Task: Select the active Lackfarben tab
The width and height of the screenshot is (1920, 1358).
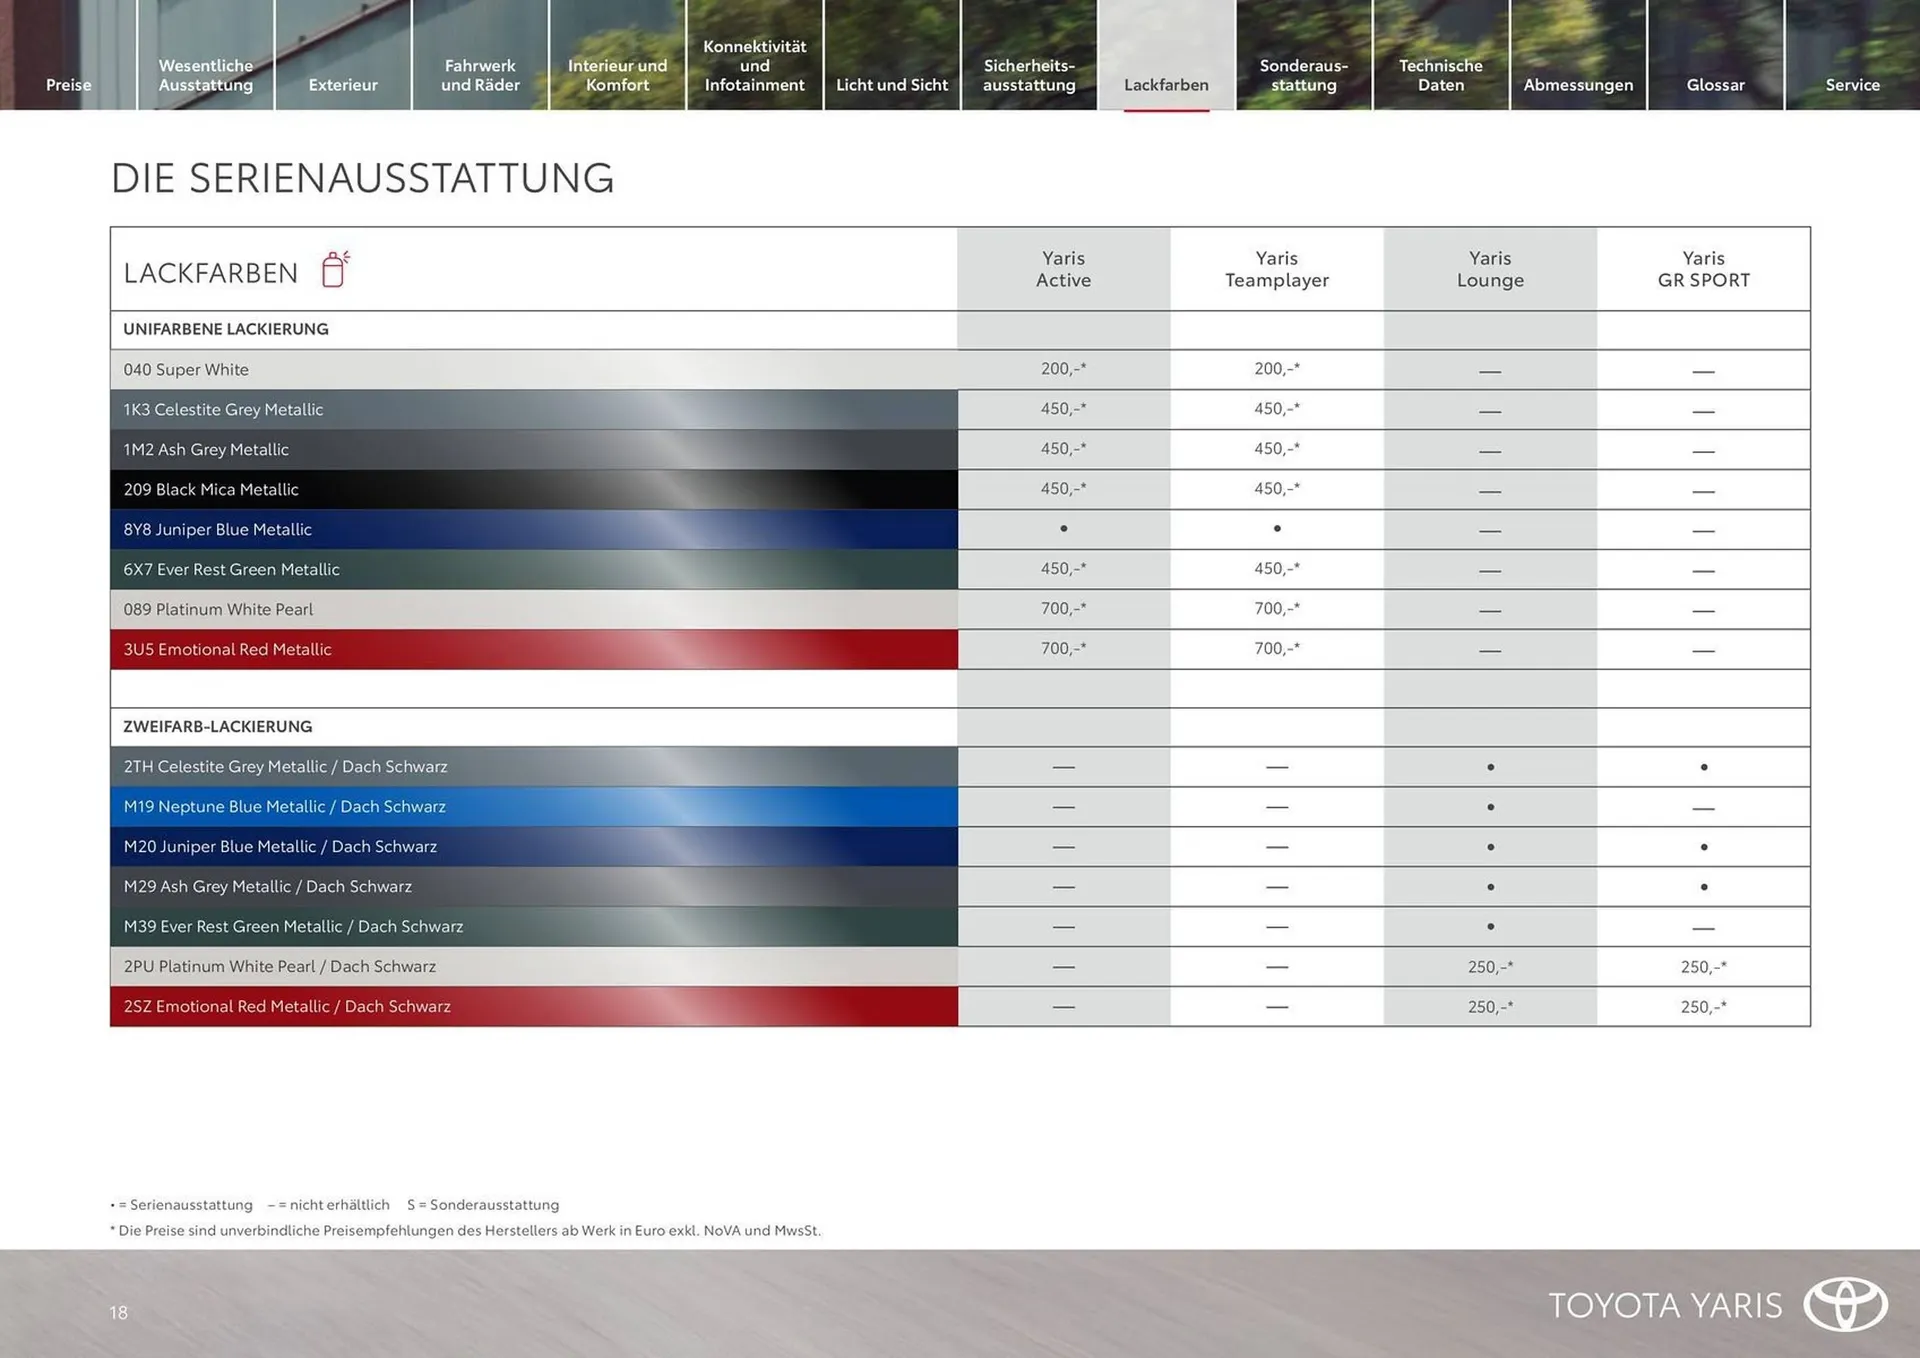Action: 1166,85
